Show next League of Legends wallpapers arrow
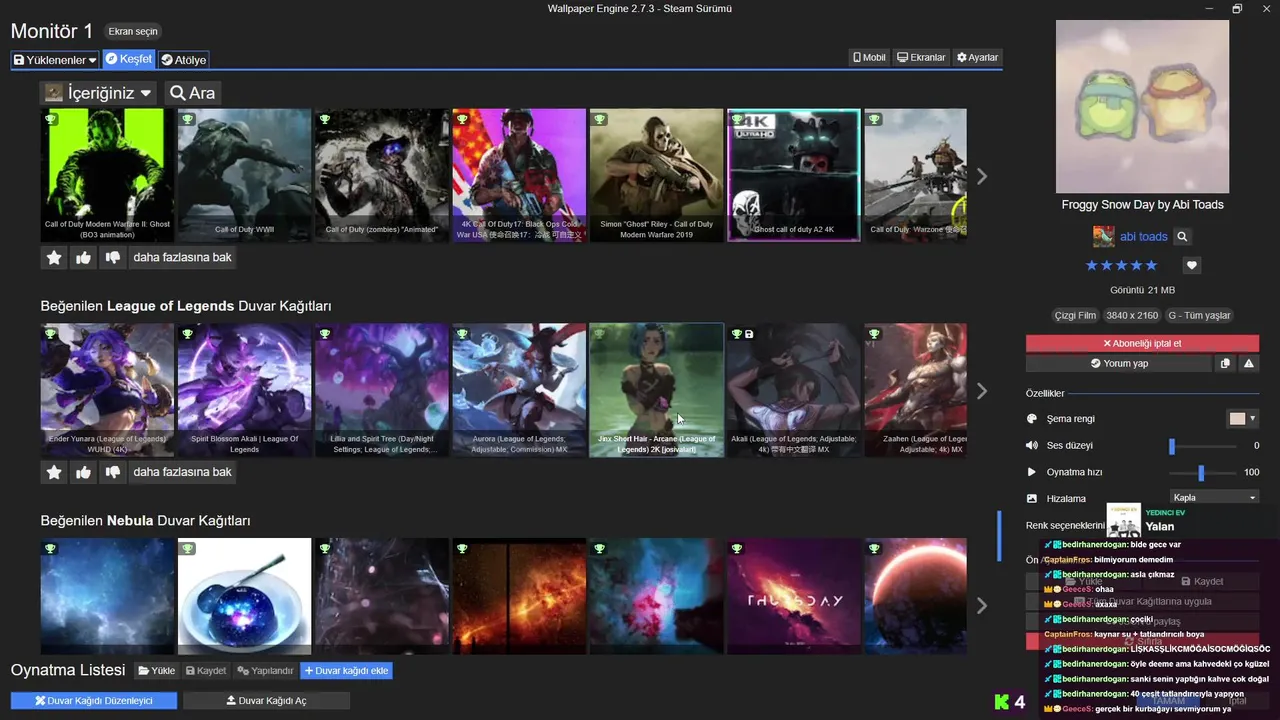This screenshot has width=1280, height=720. coord(982,391)
